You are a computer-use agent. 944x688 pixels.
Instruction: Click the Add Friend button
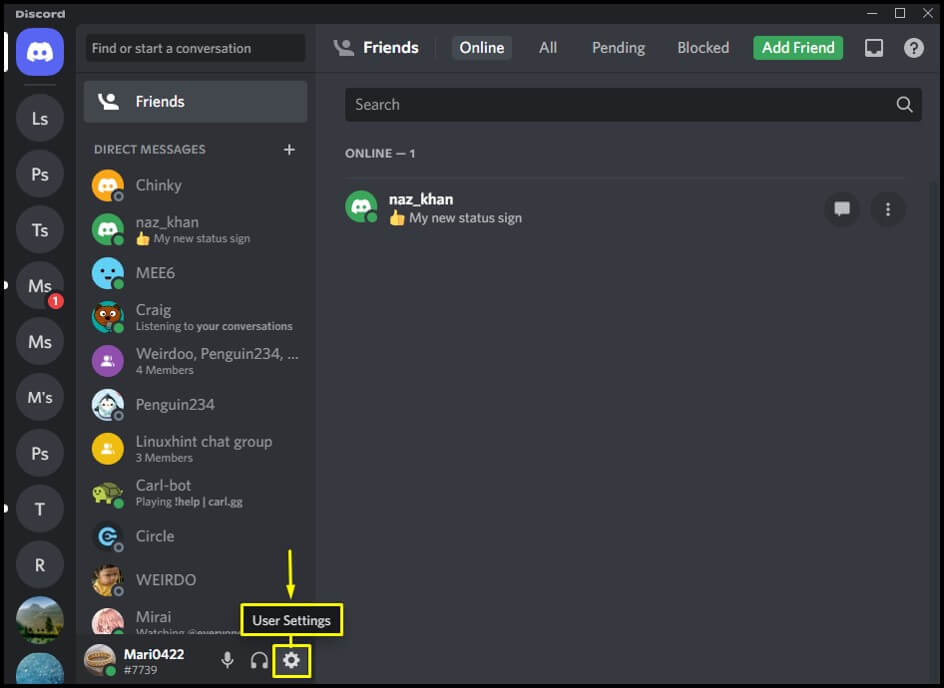pos(798,48)
